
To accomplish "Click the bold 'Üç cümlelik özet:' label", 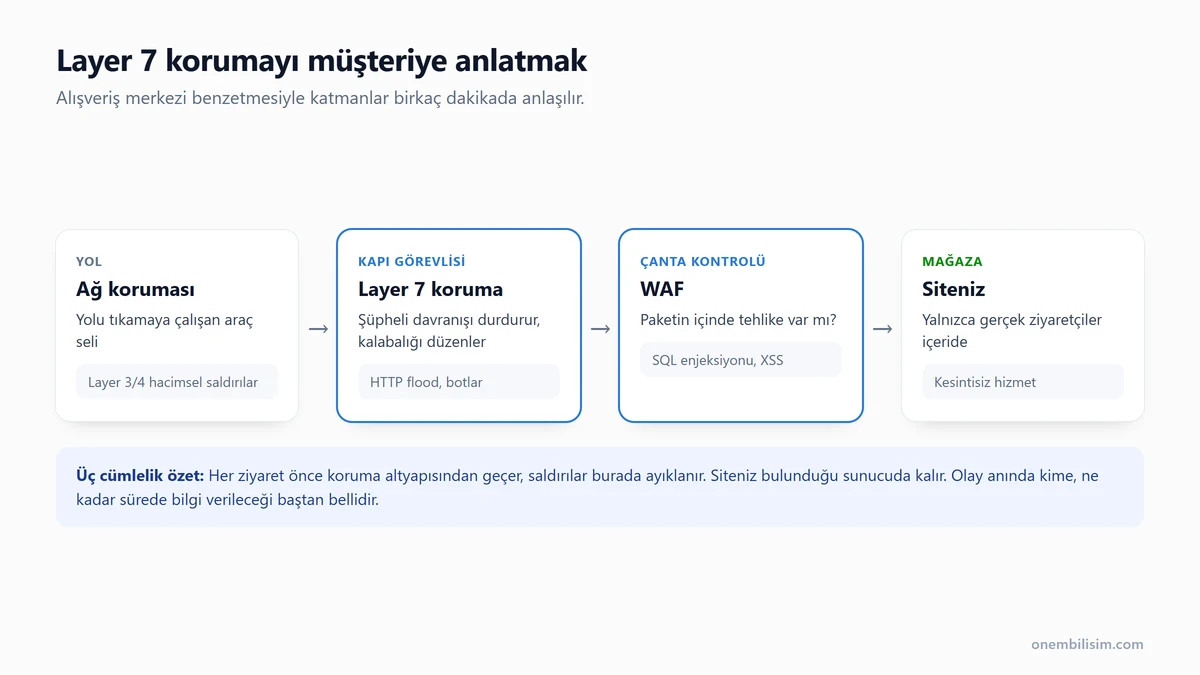I will coord(140,476).
